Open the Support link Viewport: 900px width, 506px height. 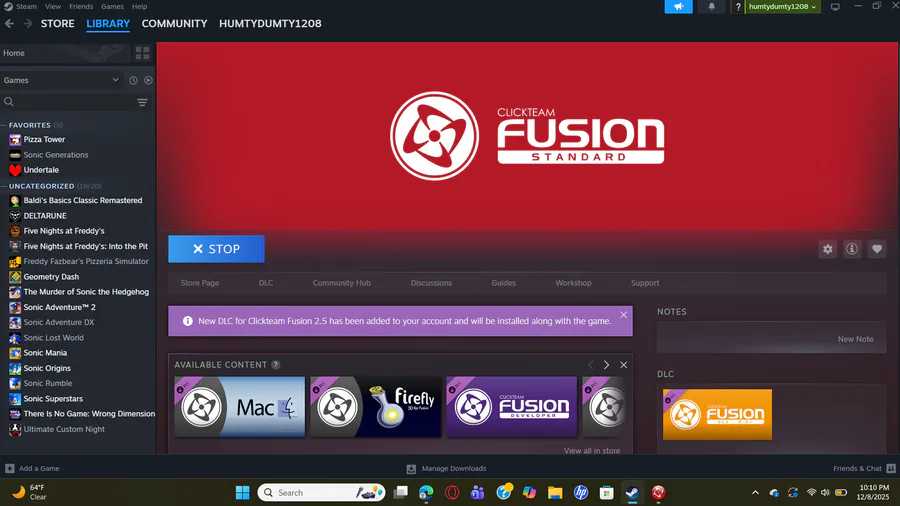(x=645, y=283)
